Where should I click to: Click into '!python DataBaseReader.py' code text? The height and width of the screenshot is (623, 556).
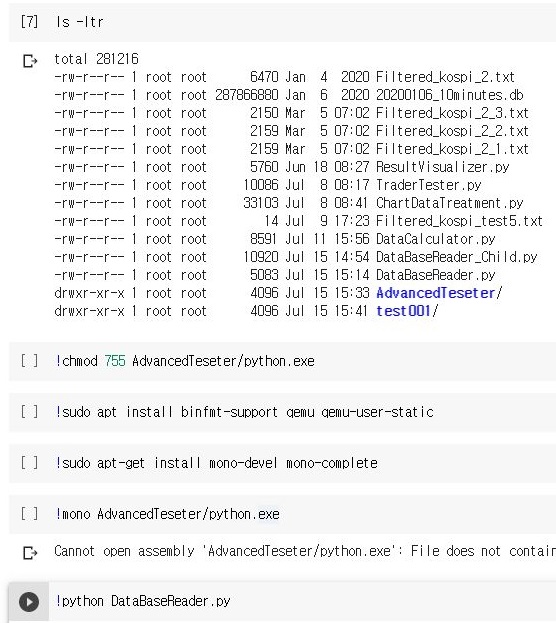[143, 601]
